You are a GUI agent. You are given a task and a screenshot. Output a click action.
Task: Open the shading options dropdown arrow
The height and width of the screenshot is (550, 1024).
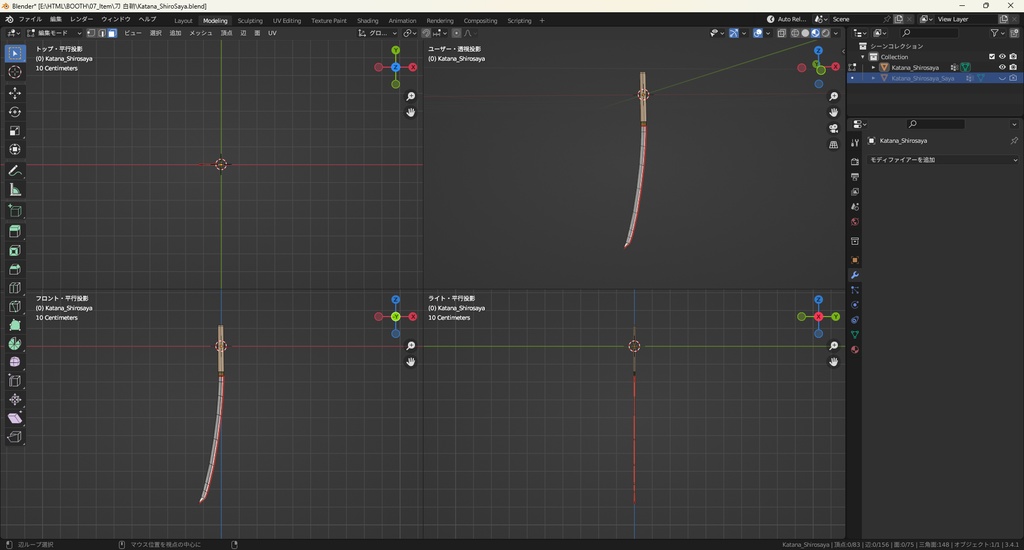click(836, 33)
